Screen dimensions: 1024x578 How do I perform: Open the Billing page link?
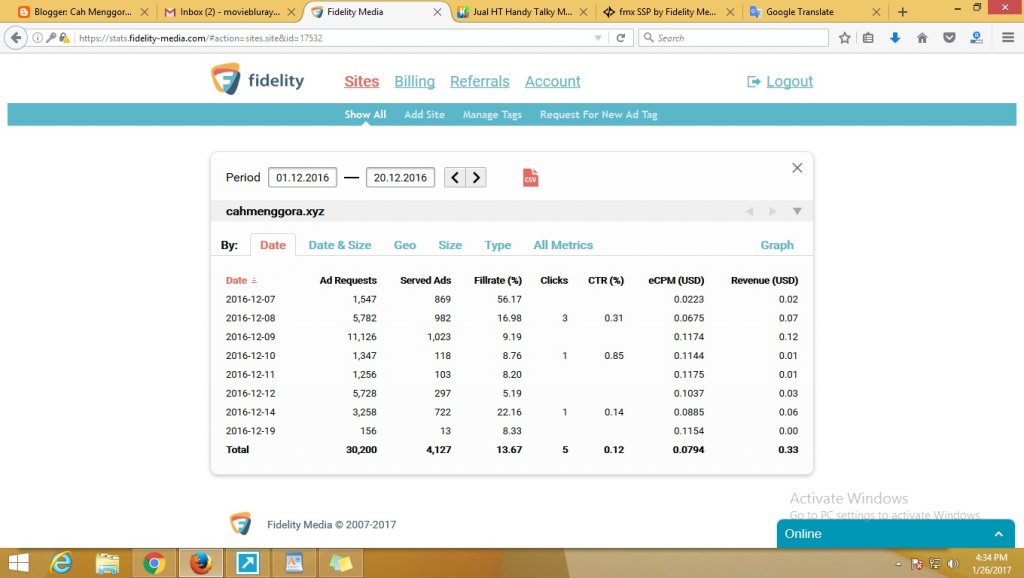(414, 82)
